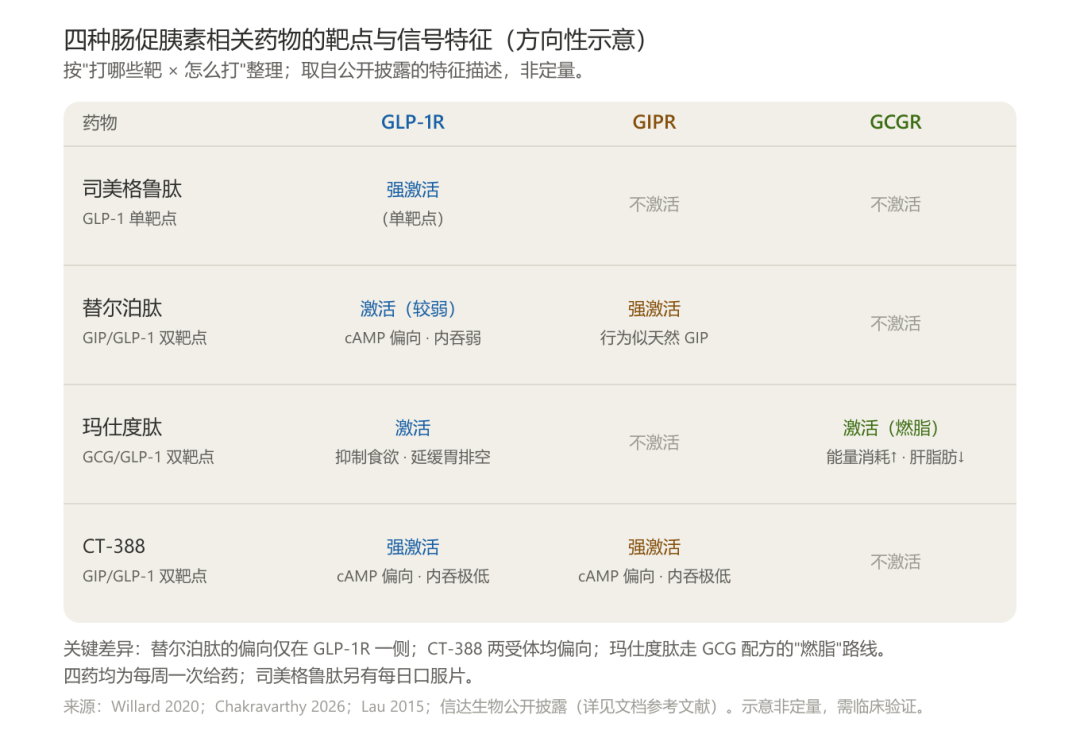Click the text 抑制食欲 · 延缓胃排空
Viewport: 1080px width, 734px height.
coord(413,457)
